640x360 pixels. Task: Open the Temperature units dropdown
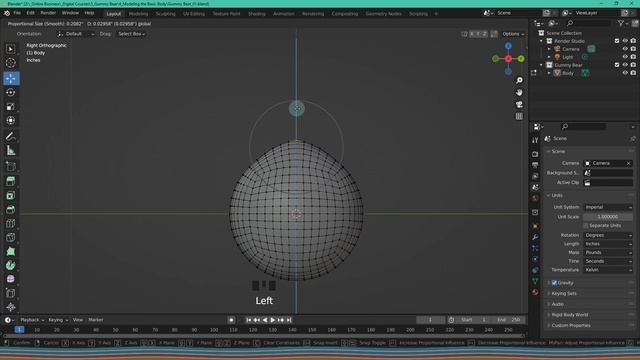tap(608, 270)
